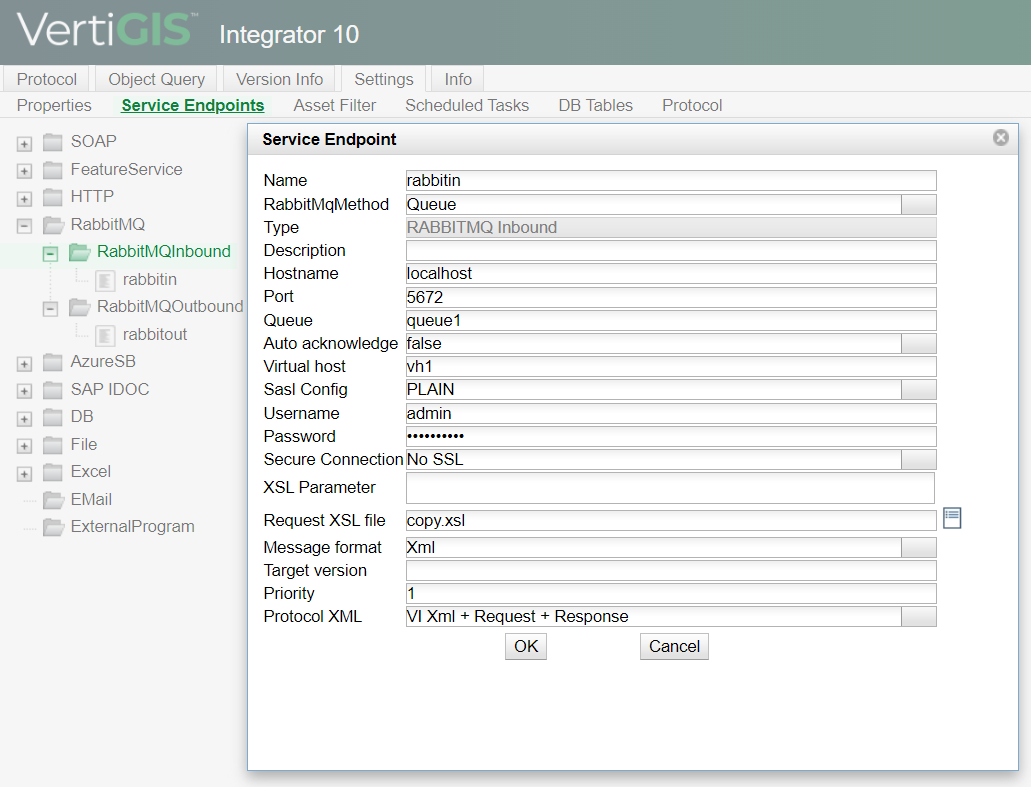Viewport: 1031px width, 787px height.
Task: Select the EMail tree item
Action: [x=91, y=500]
